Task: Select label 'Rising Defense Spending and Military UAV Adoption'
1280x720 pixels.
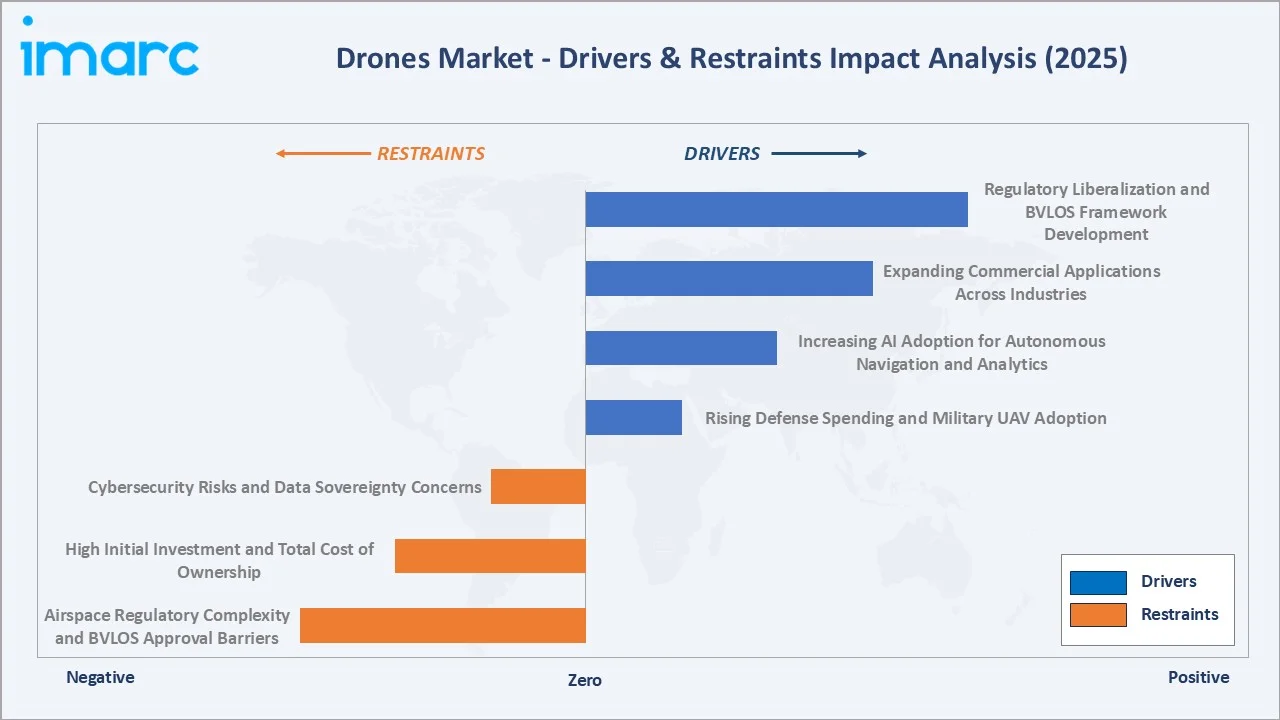Action: (x=905, y=418)
